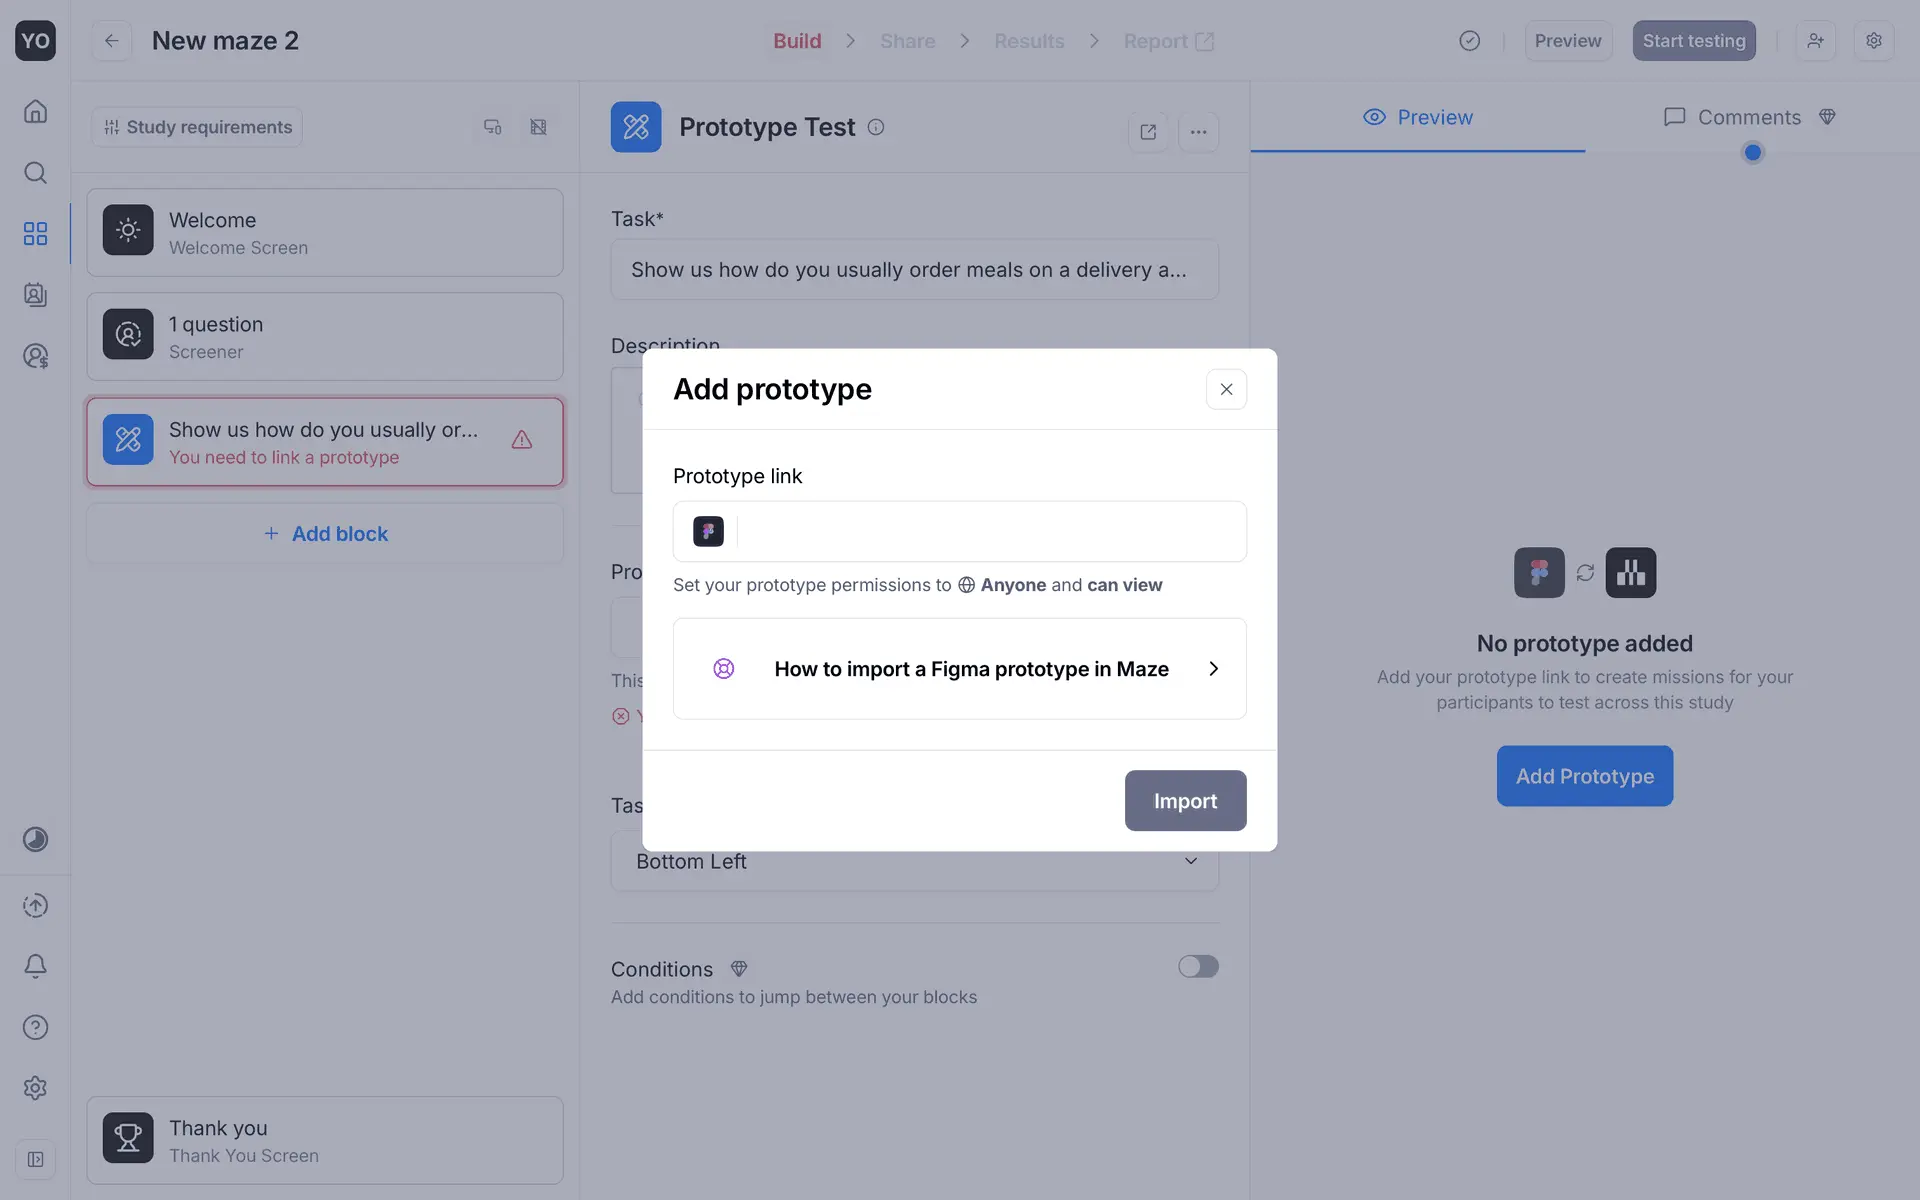Click the blue Add Prototype button
This screenshot has width=1920, height=1200.
(x=1584, y=776)
